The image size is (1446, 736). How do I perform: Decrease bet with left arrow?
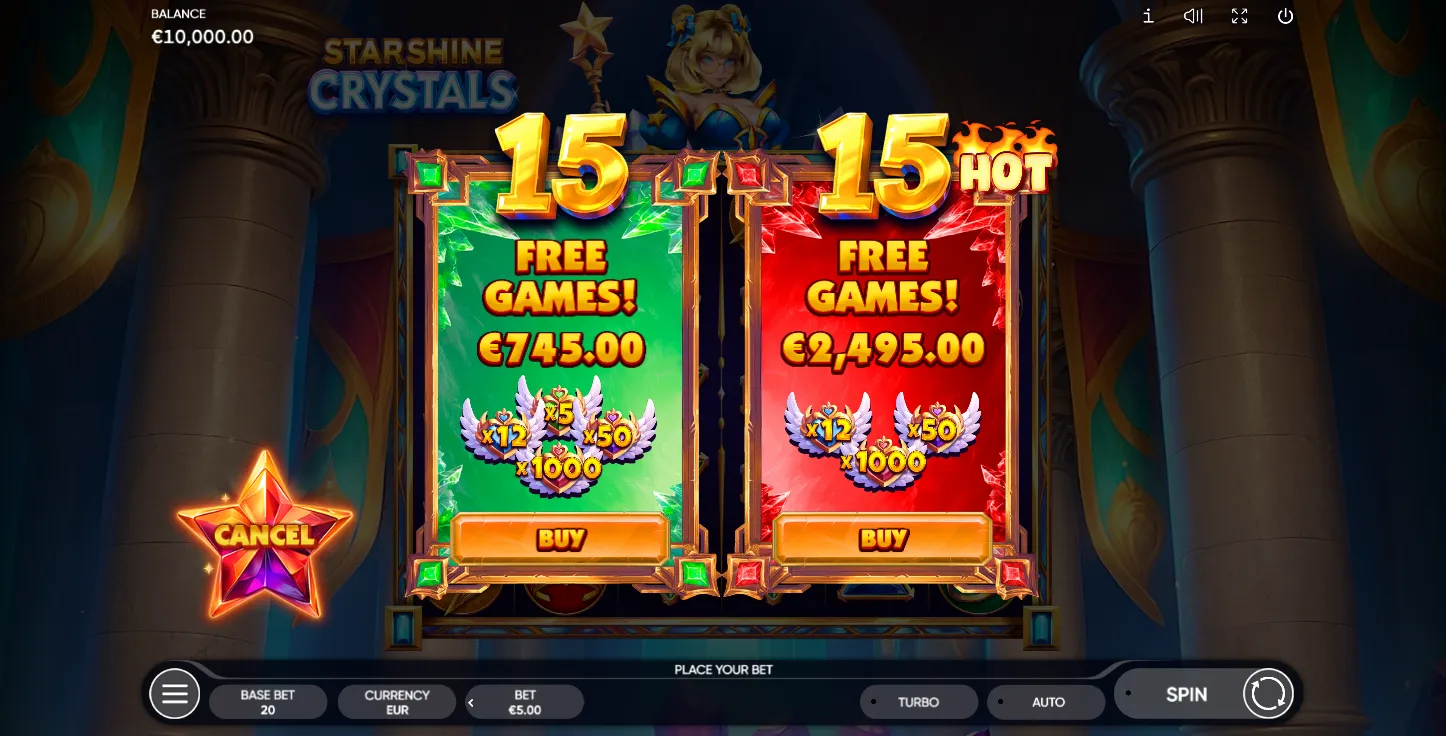click(471, 703)
